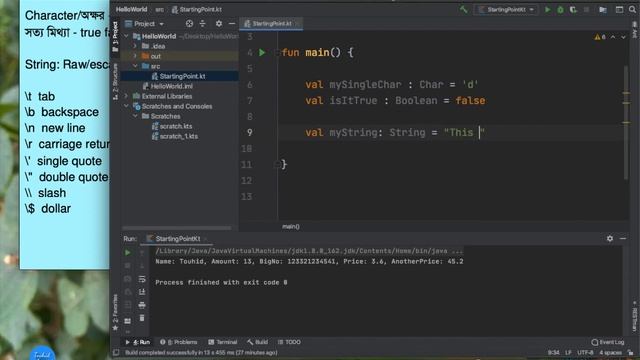Click the Stop button in the top toolbar
The height and width of the screenshot is (360, 640).
[x=587, y=9]
